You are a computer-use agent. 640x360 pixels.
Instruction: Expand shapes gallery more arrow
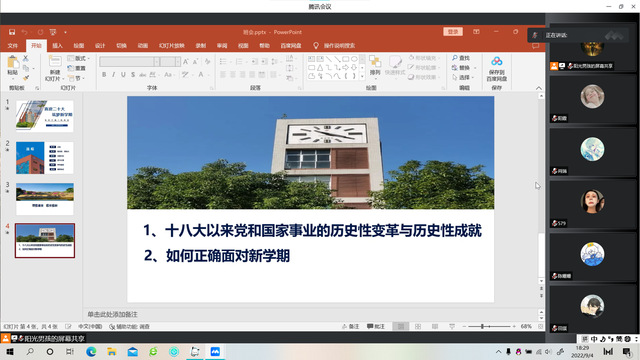tap(362, 76)
